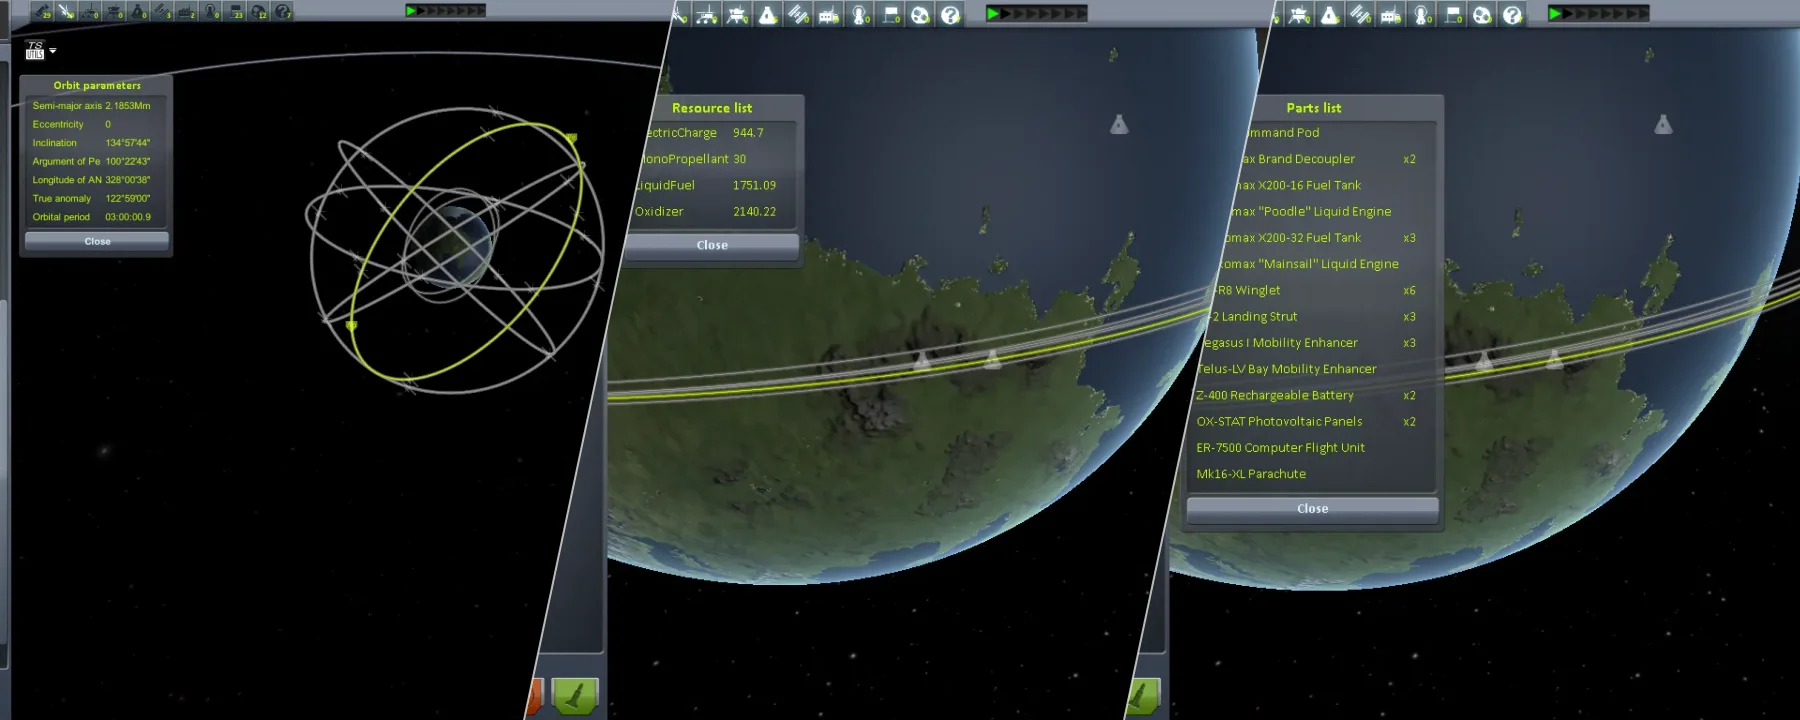Viewport: 1800px width, 720px height.
Task: Click the EVA kerbal icon in the Resource list view
Action: click(x=859, y=15)
